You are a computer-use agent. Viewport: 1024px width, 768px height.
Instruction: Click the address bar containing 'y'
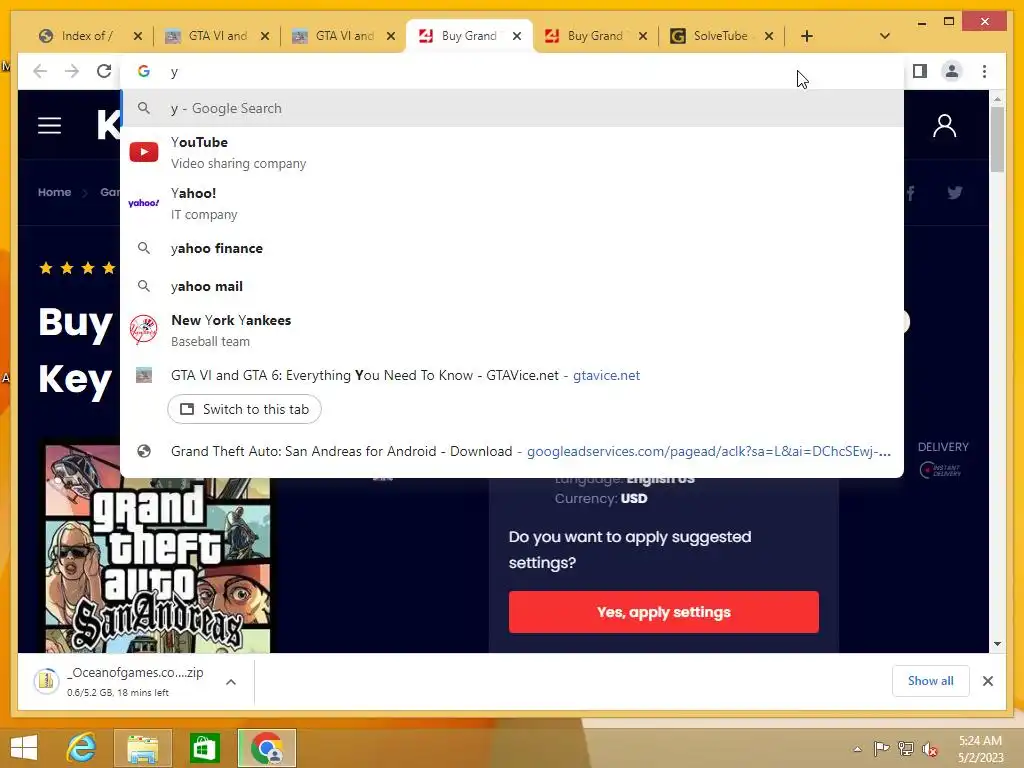pyautogui.click(x=511, y=72)
